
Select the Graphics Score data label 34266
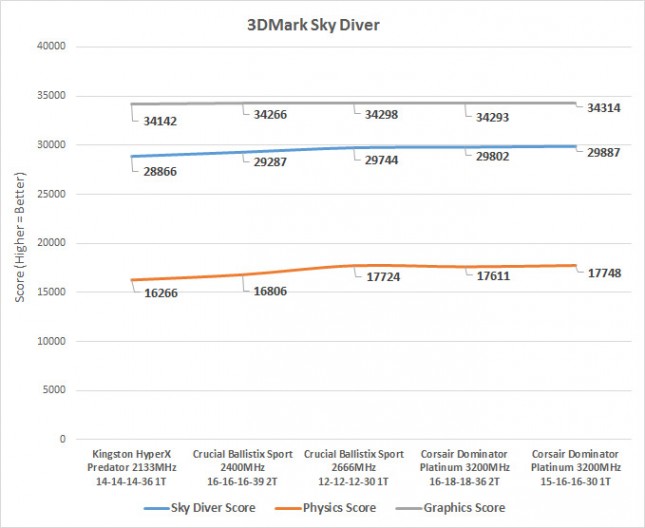pyautogui.click(x=270, y=114)
